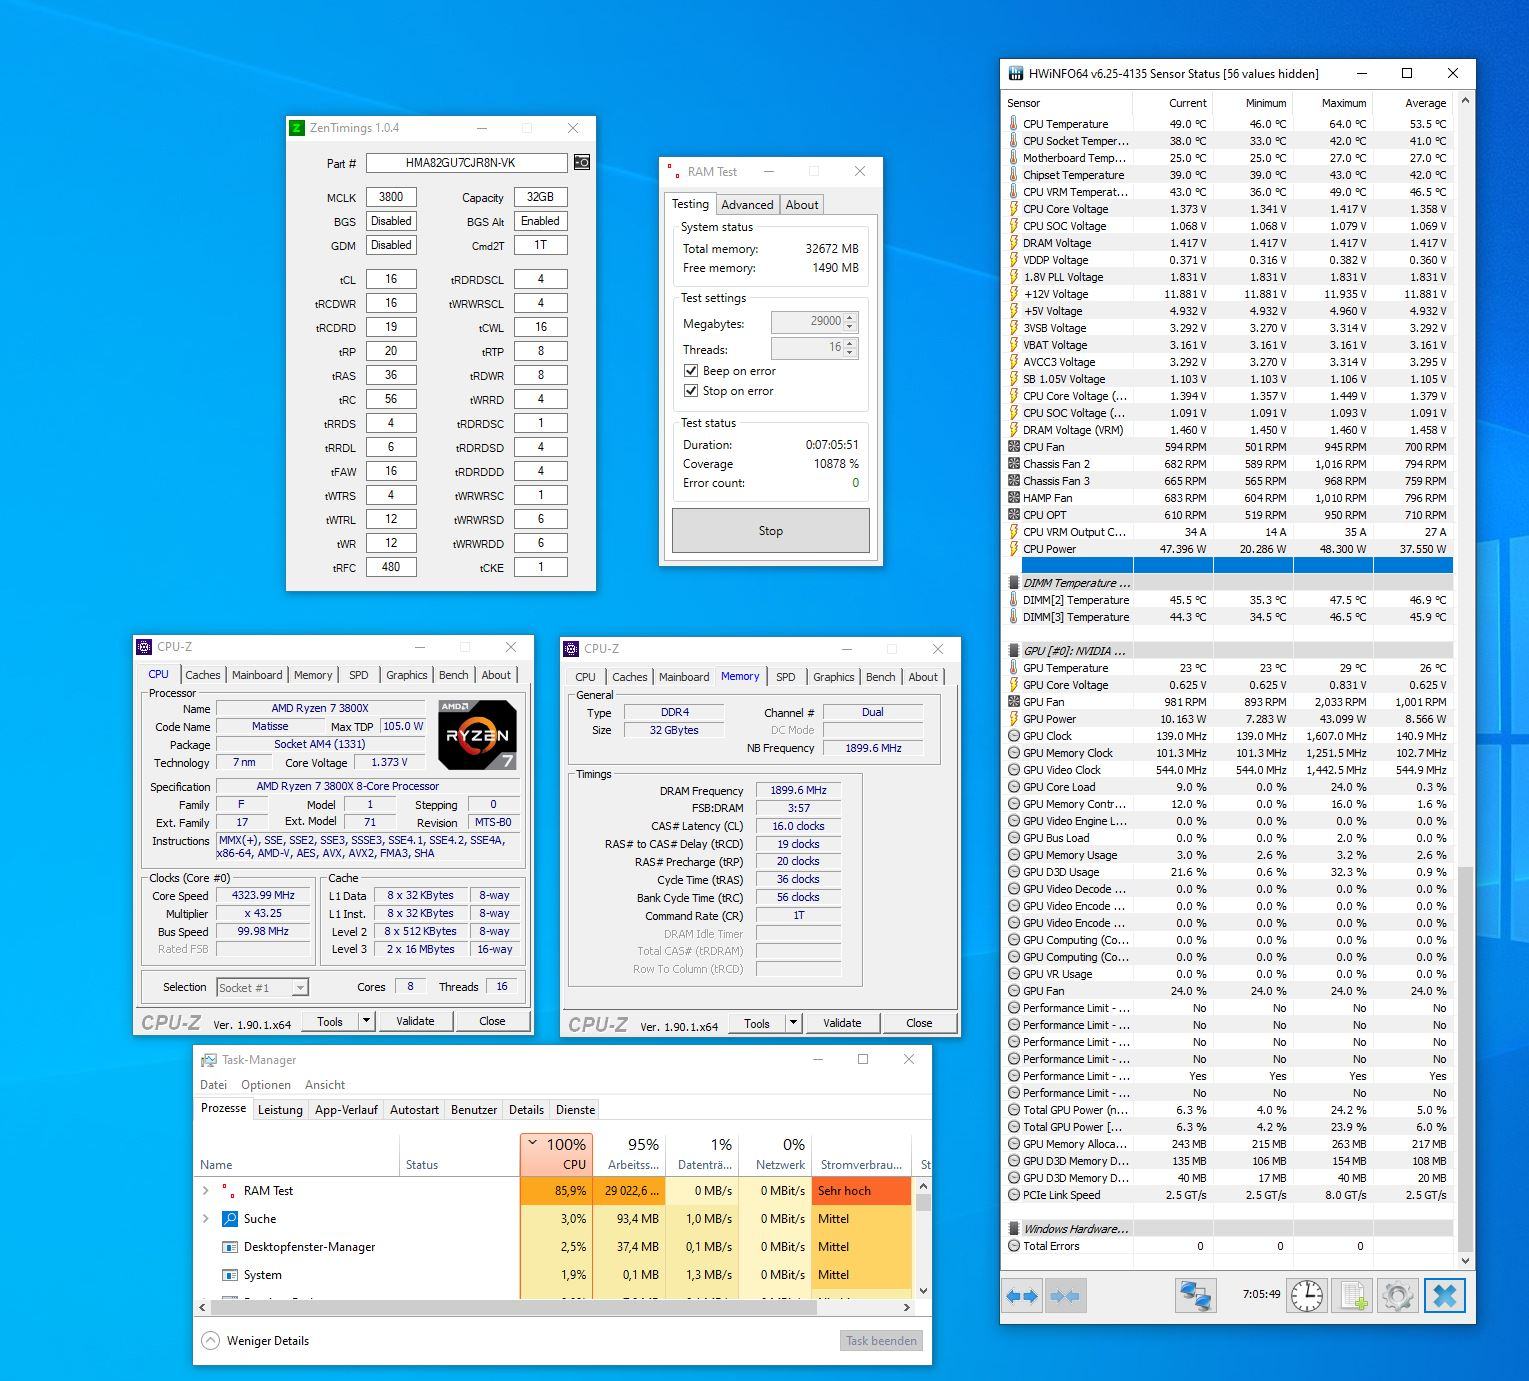Viewport: 1529px width, 1381px height.
Task: Click the CPU Fan row fan icon
Action: tap(1013, 447)
